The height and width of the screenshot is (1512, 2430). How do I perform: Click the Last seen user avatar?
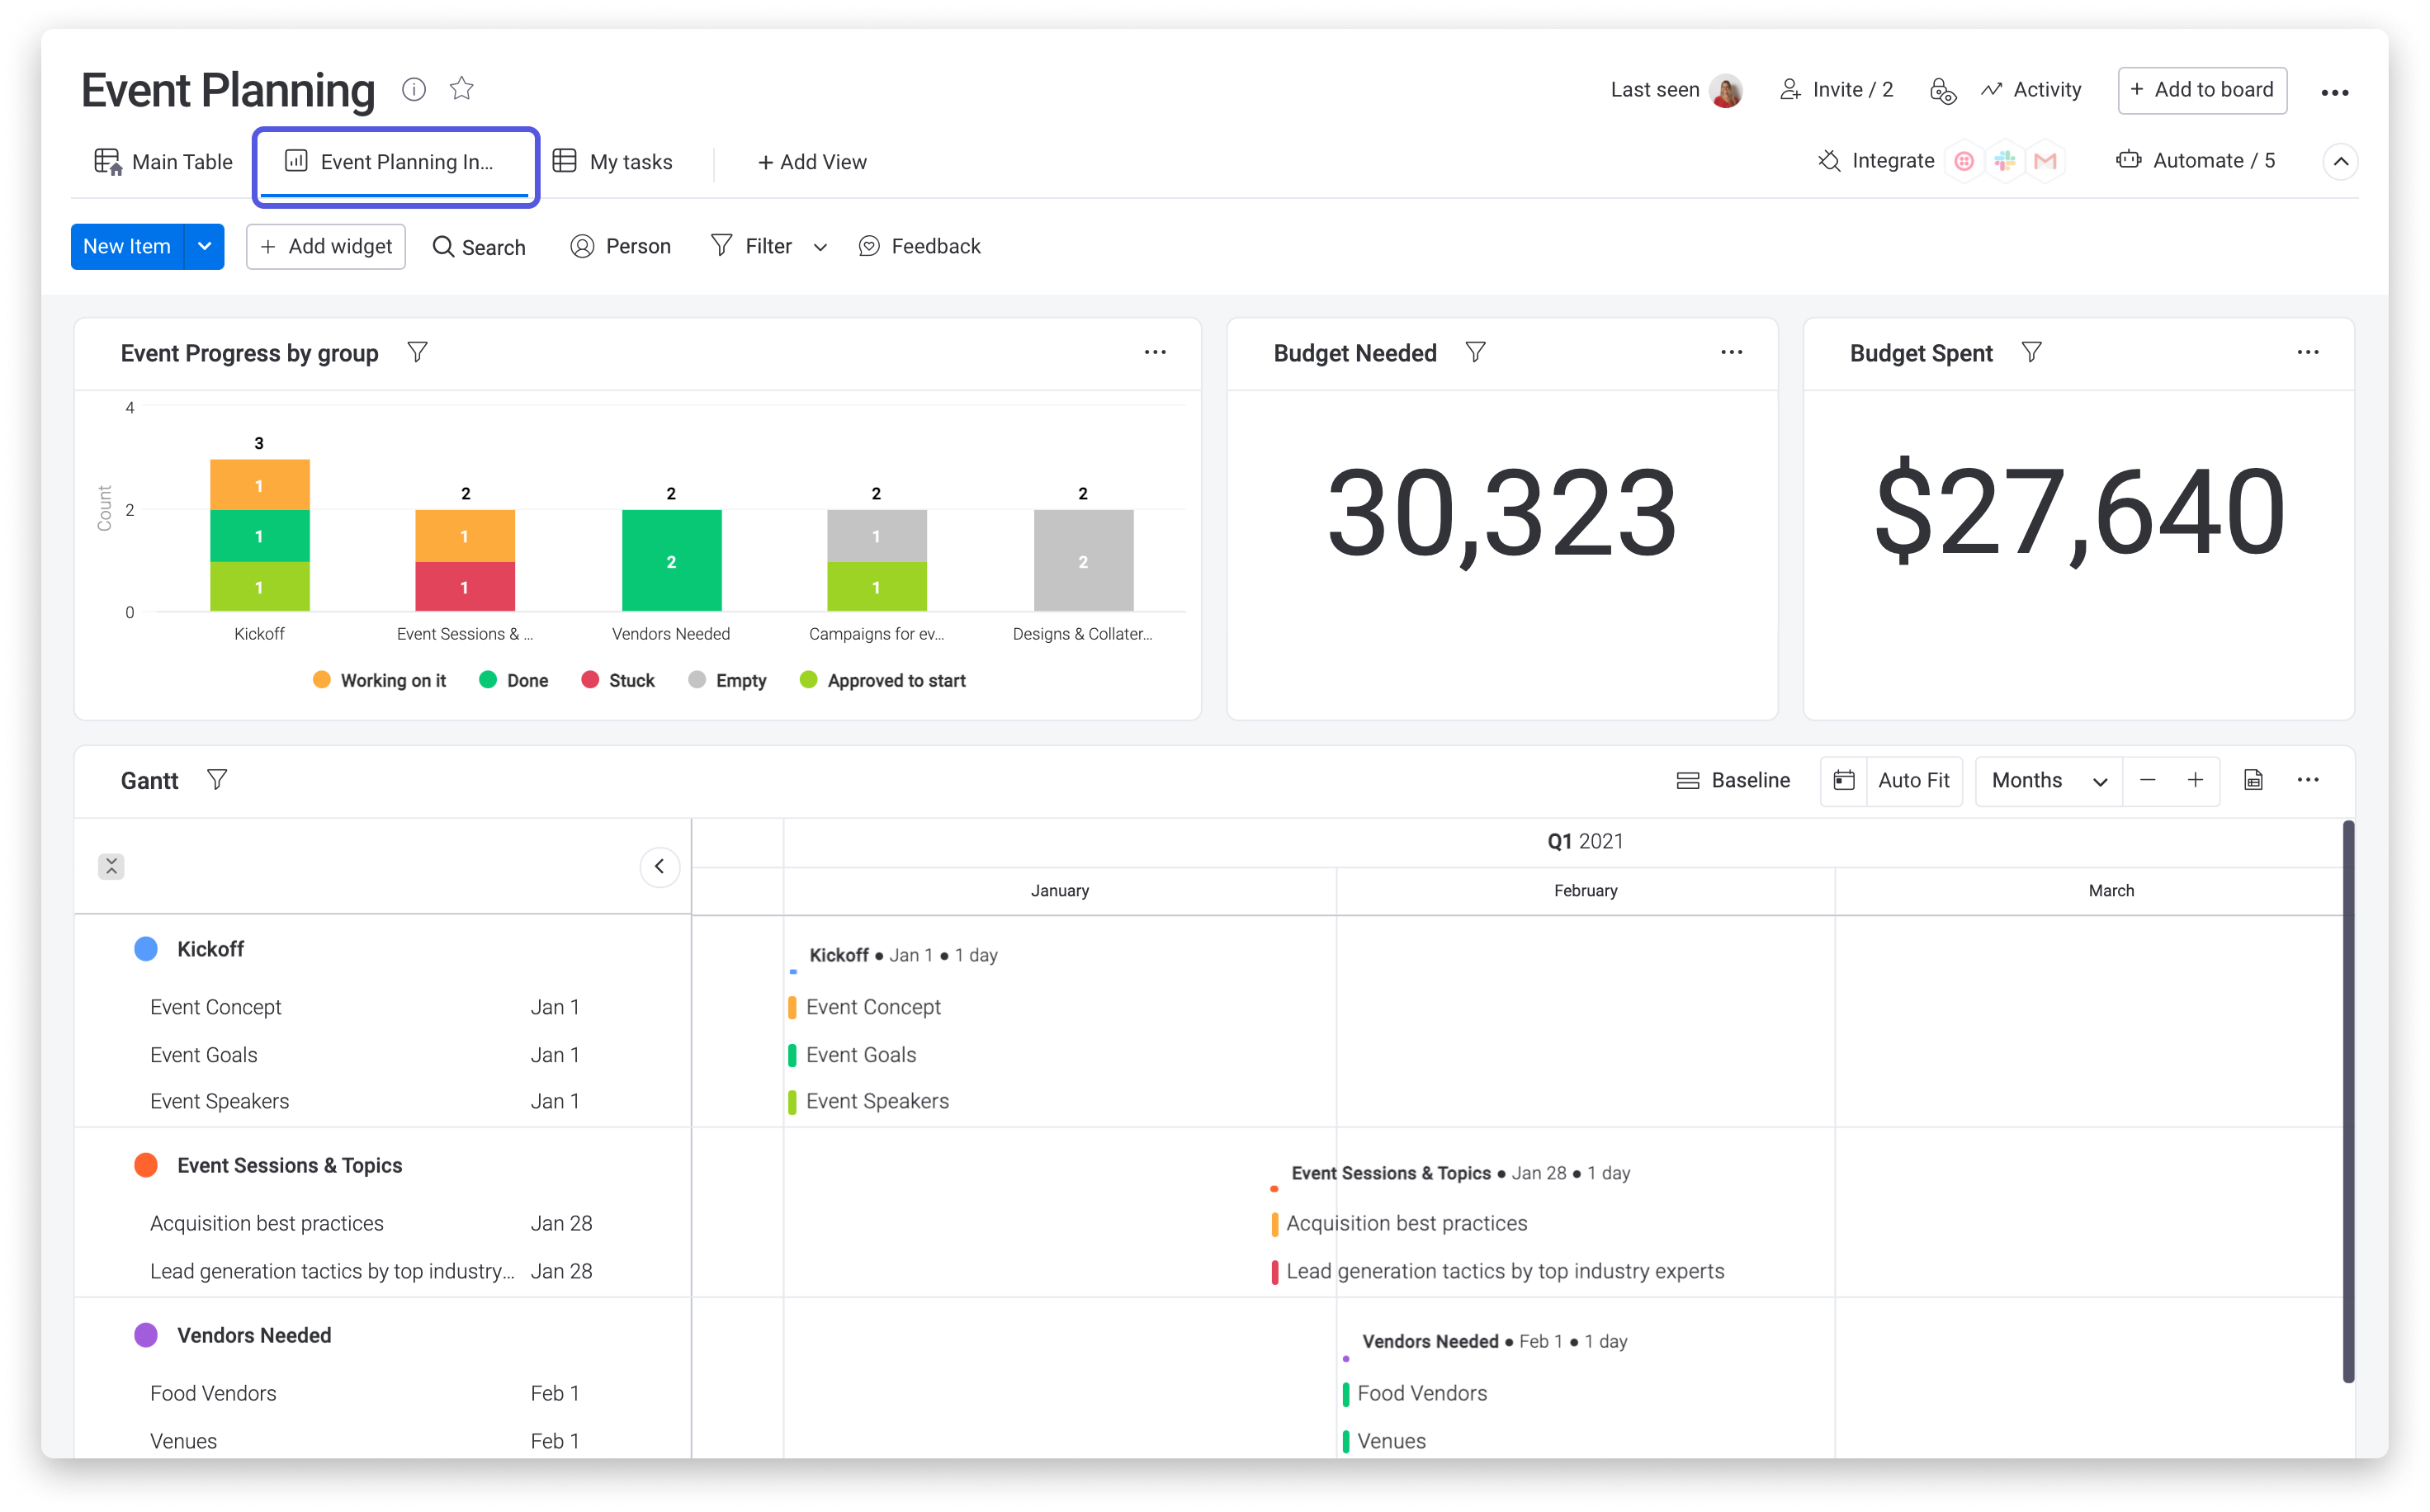click(x=1726, y=90)
